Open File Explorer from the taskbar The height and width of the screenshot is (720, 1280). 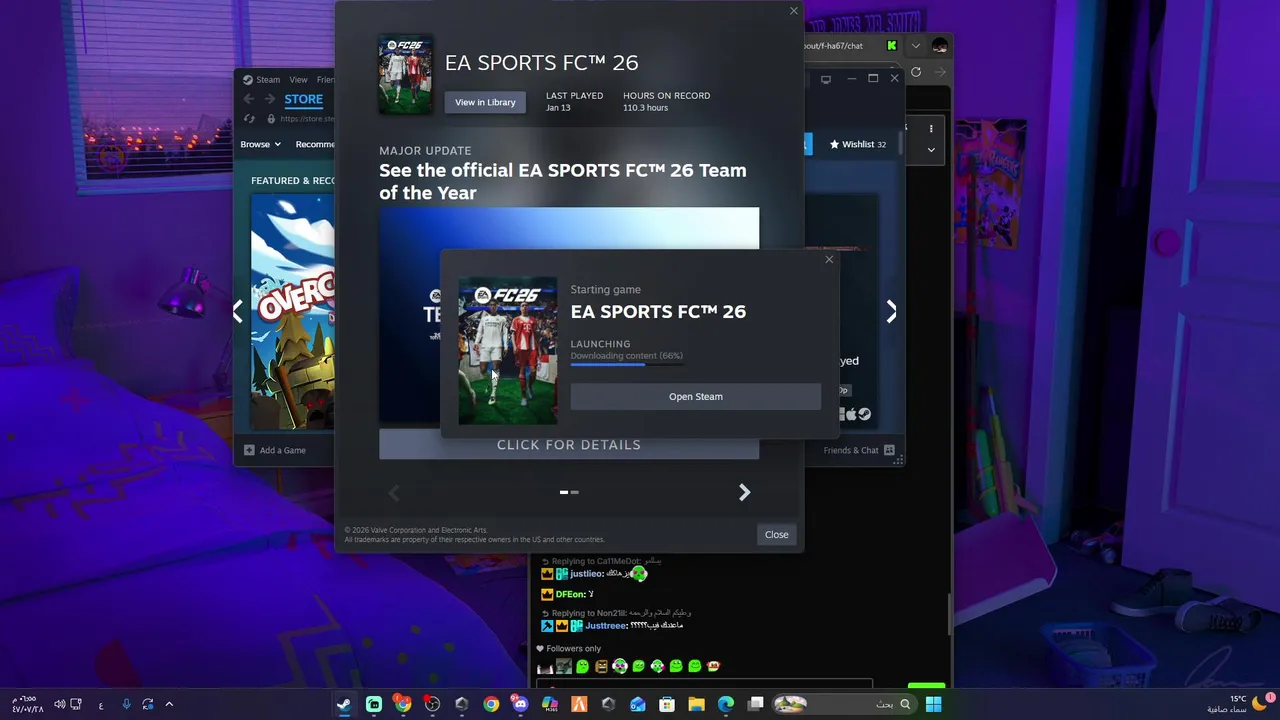(x=696, y=704)
